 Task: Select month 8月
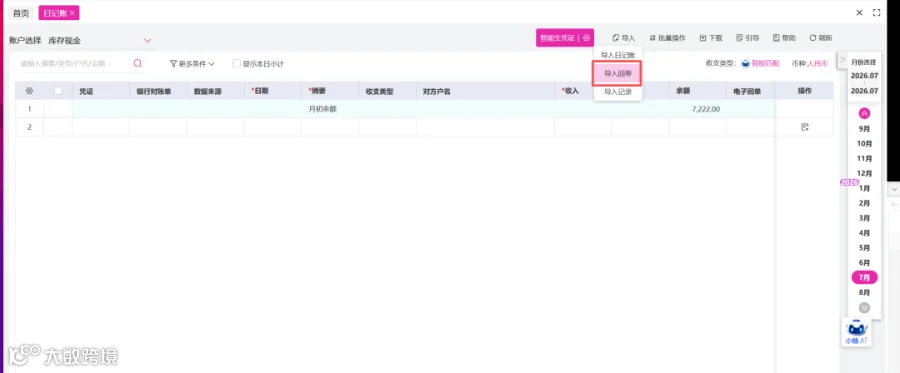(x=864, y=293)
